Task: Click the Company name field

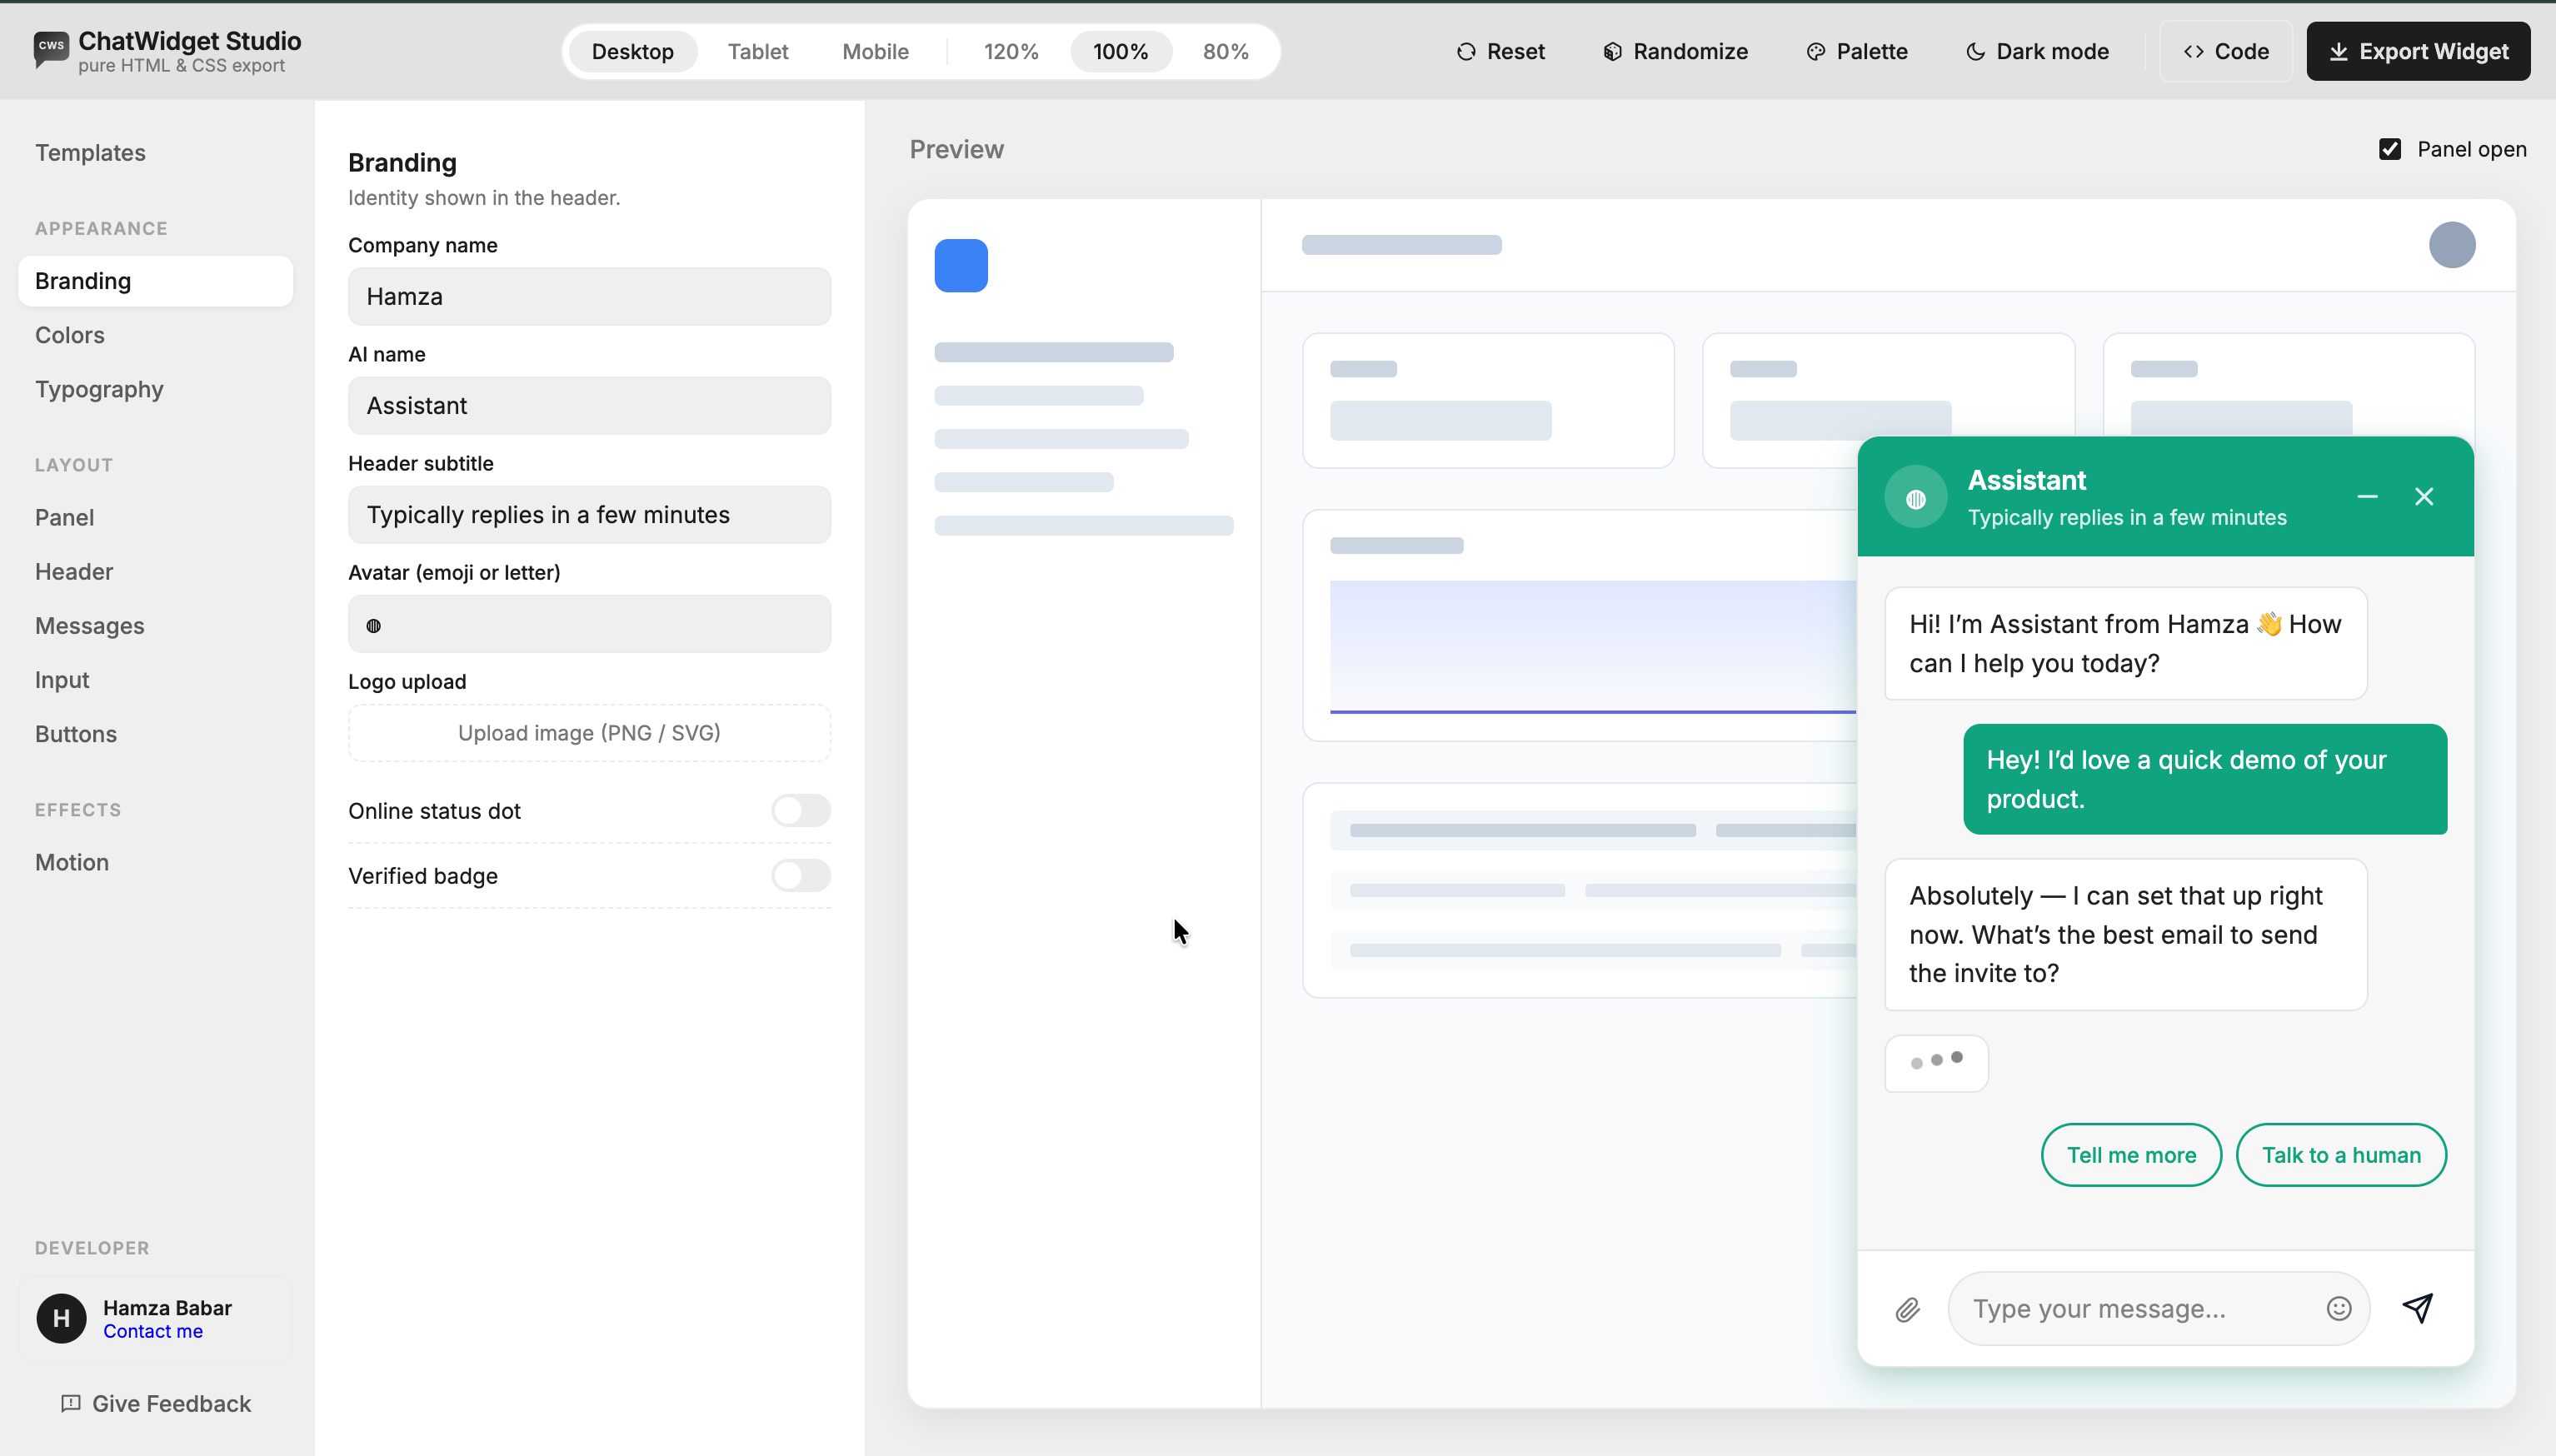Action: tap(589, 296)
